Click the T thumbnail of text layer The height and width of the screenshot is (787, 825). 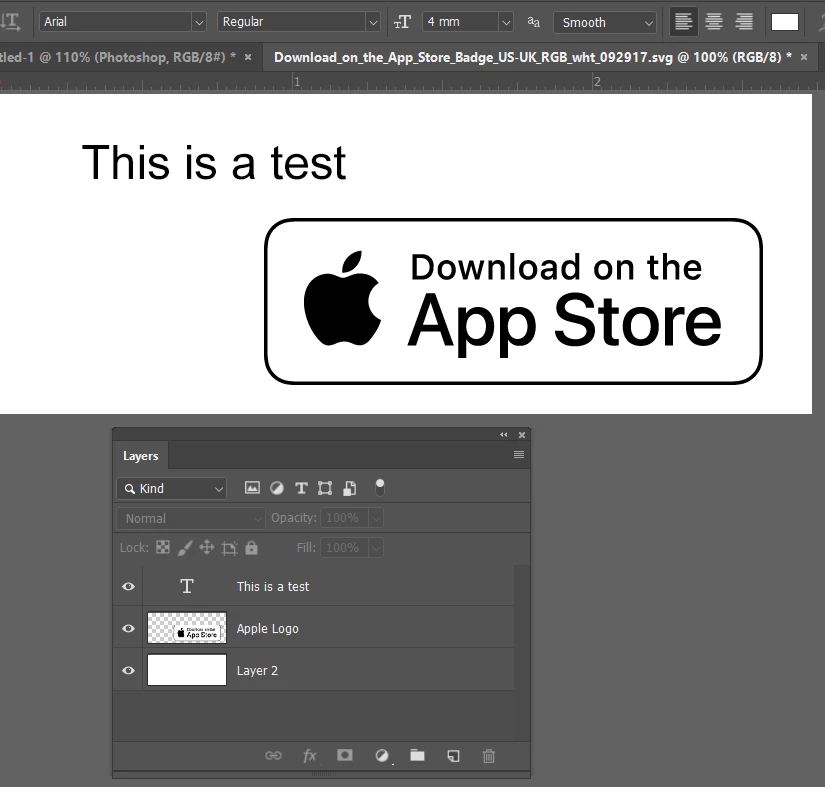(187, 586)
